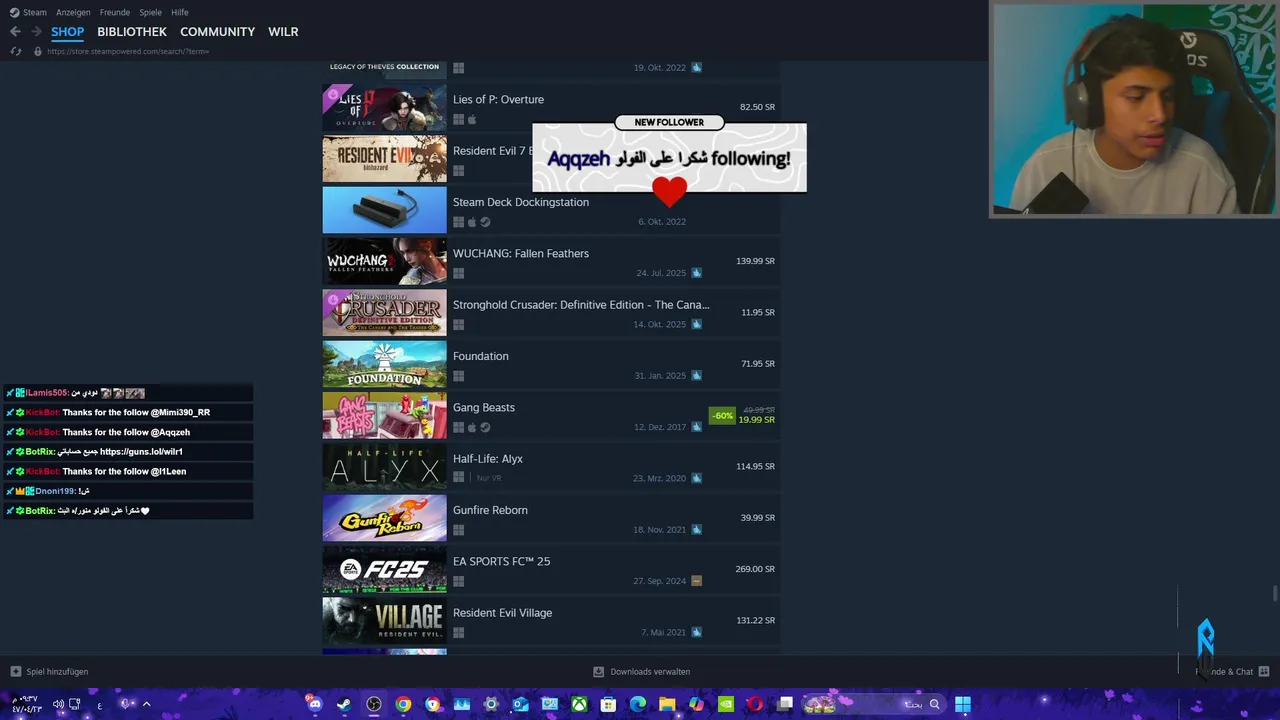Open the Steam Deck Dockingstation thumbnail
Screen dimensions: 1280x720
384,210
